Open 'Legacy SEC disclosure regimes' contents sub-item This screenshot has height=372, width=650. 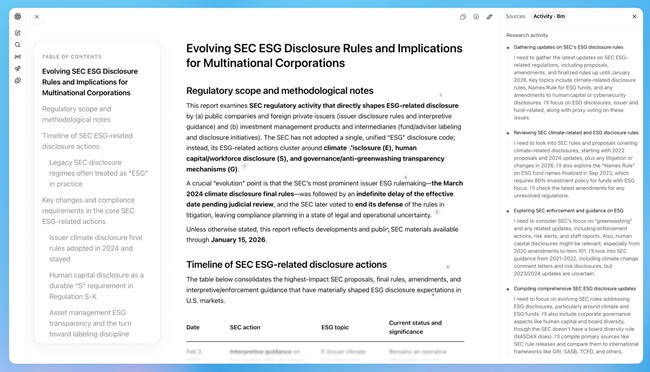tap(98, 173)
